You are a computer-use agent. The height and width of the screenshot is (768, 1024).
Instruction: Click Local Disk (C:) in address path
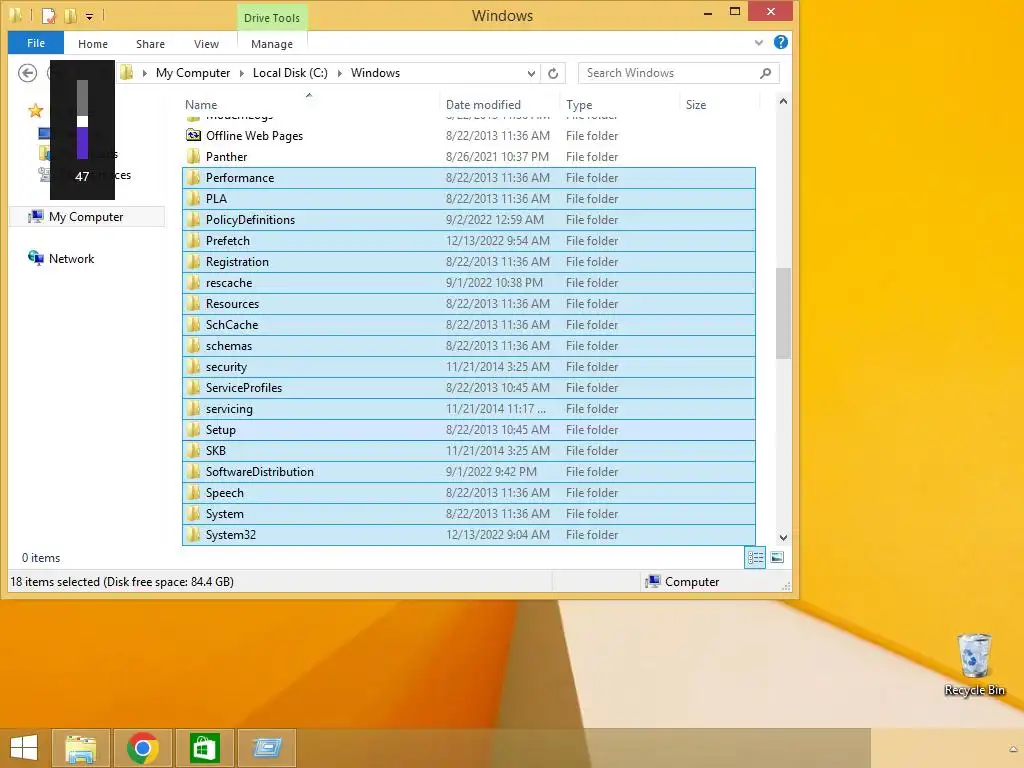pos(290,73)
